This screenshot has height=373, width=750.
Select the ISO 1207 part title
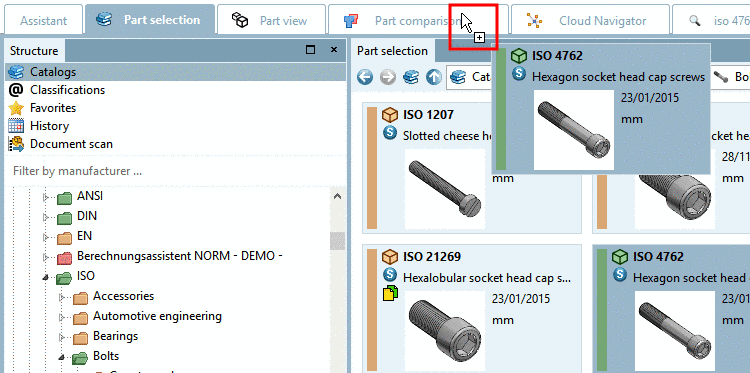point(428,115)
